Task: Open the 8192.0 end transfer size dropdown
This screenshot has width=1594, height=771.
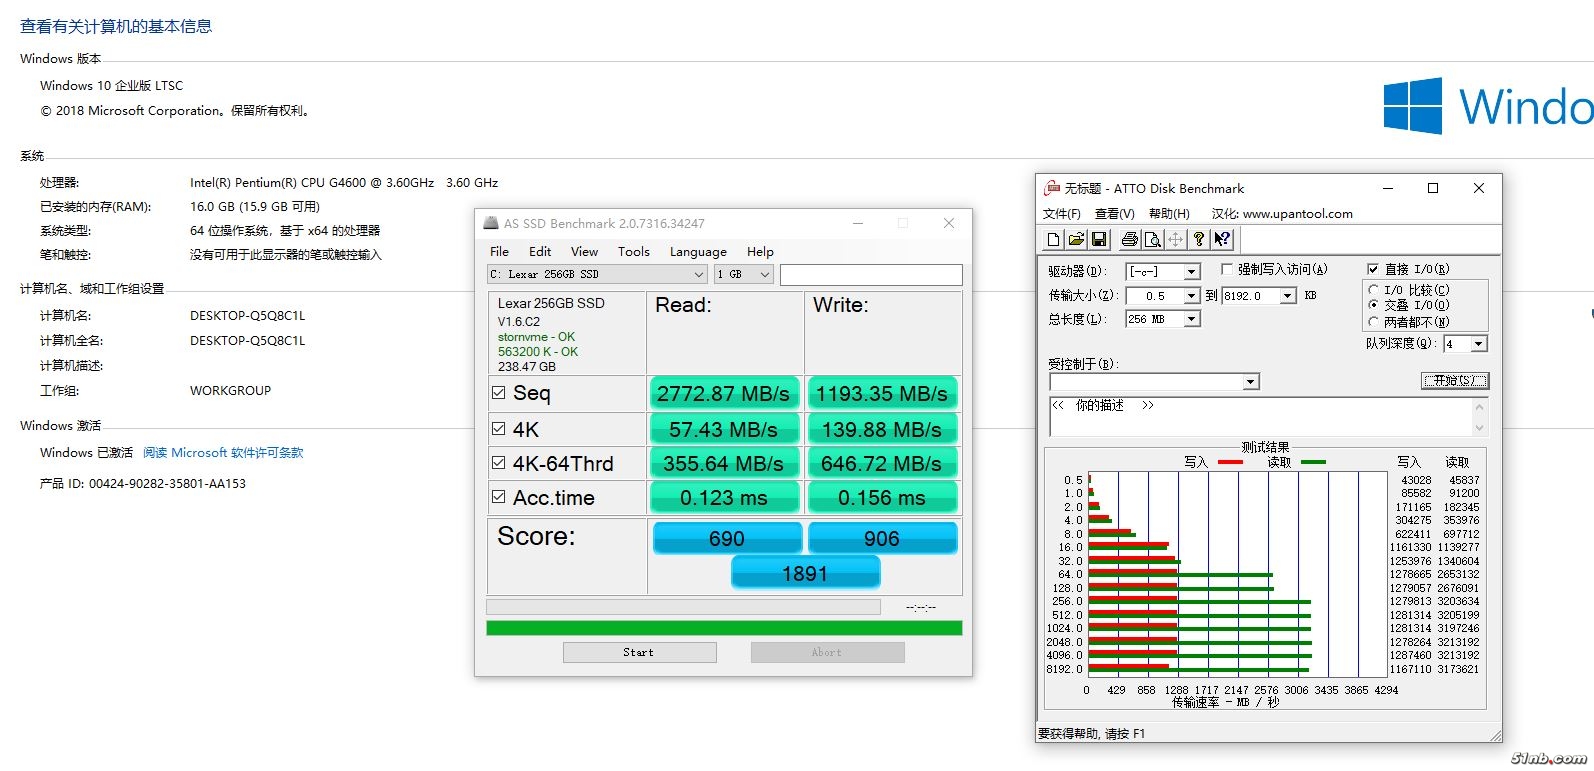Action: point(1259,296)
